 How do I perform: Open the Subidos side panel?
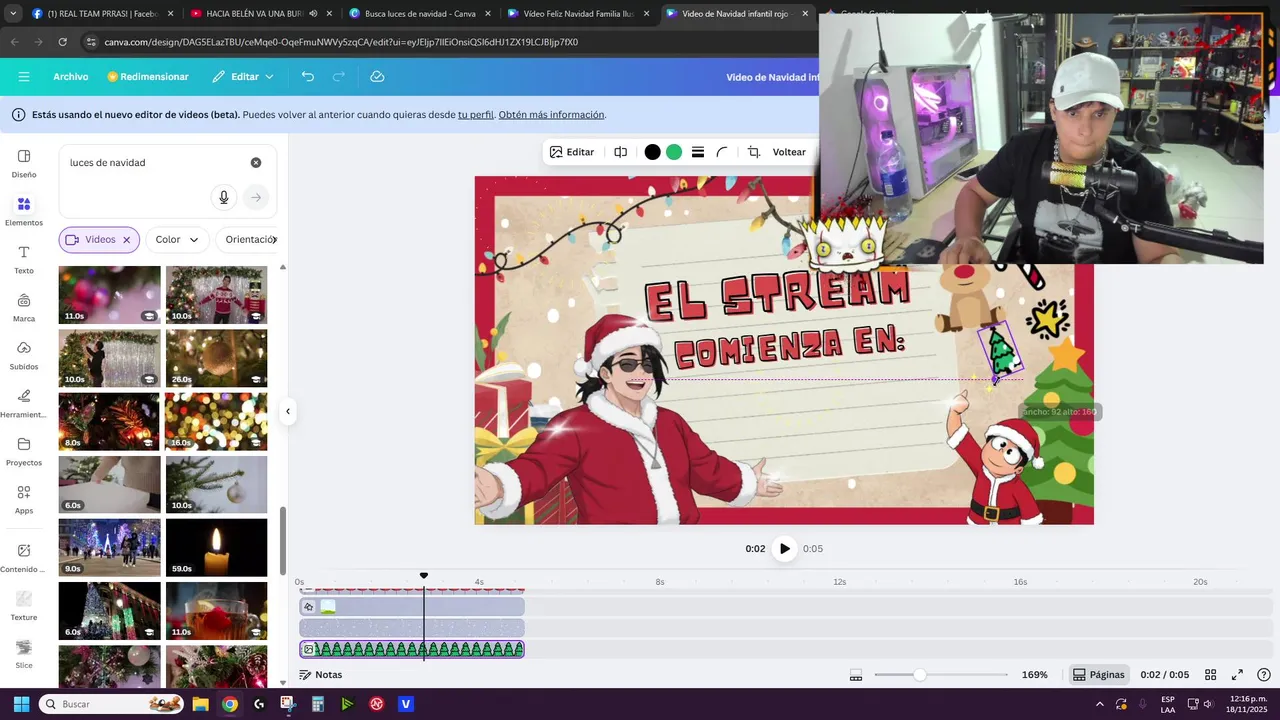tap(24, 355)
